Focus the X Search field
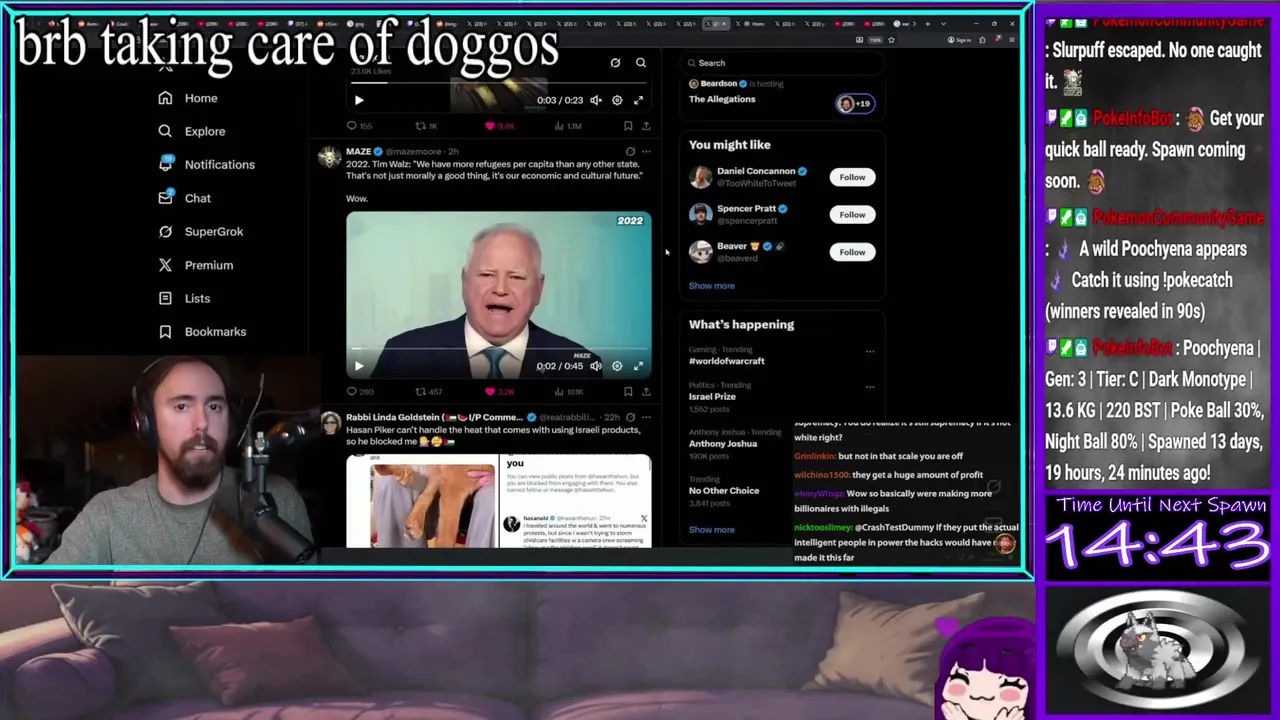Viewport: 1280px width, 720px height. coord(780,63)
